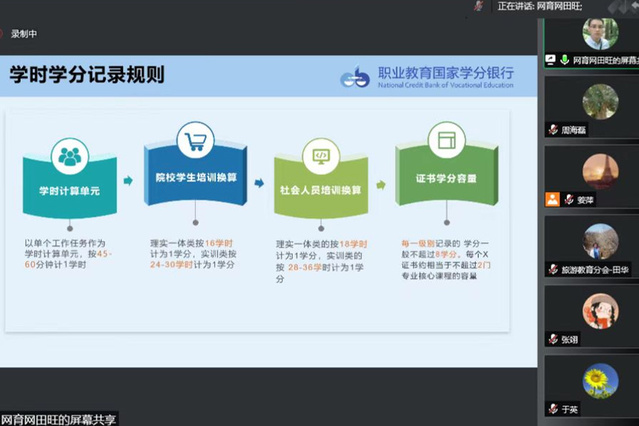This screenshot has height=426, width=639.
Task: Toggle the muted microphone icon for 周海磊
Action: point(552,130)
